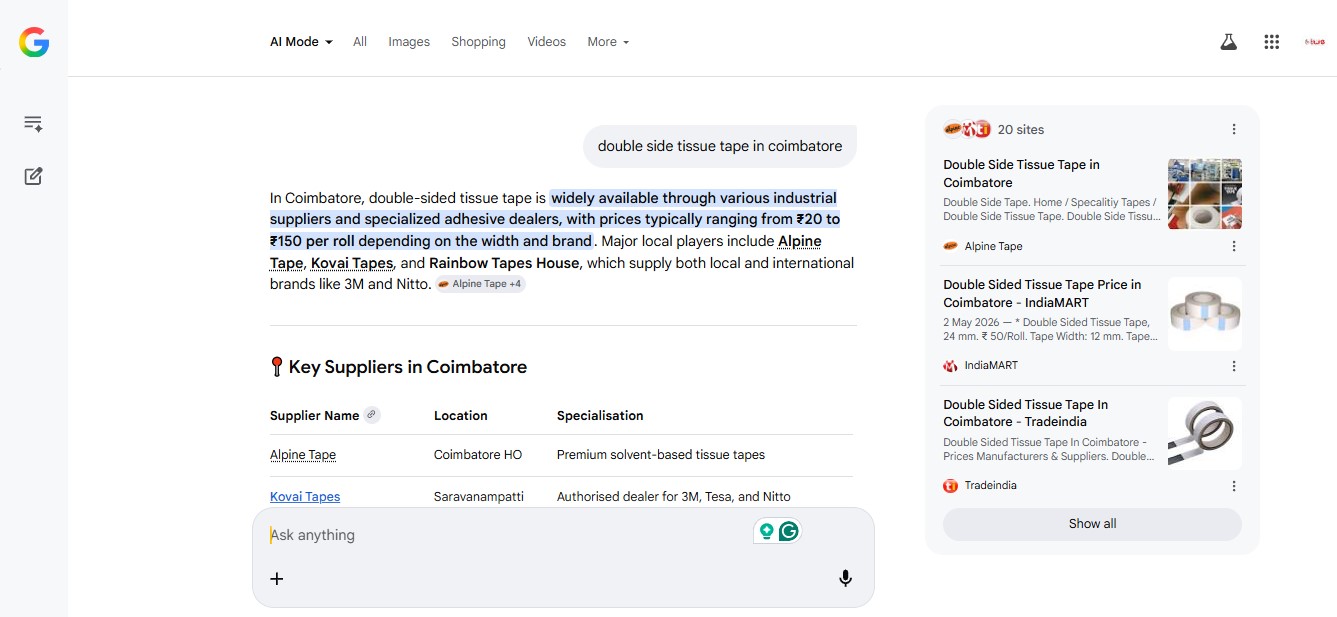Switch to the All results tab
This screenshot has height=617, width=1337.
360,42
